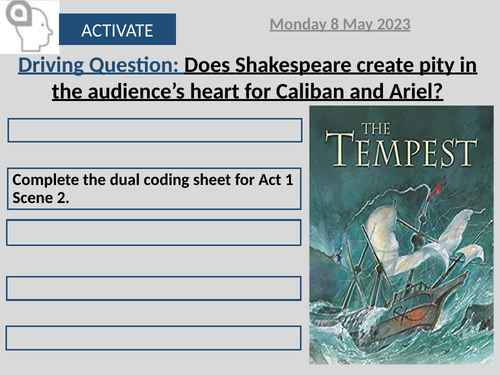Click the "Scene 2." text in the task box

pyautogui.click(x=41, y=198)
